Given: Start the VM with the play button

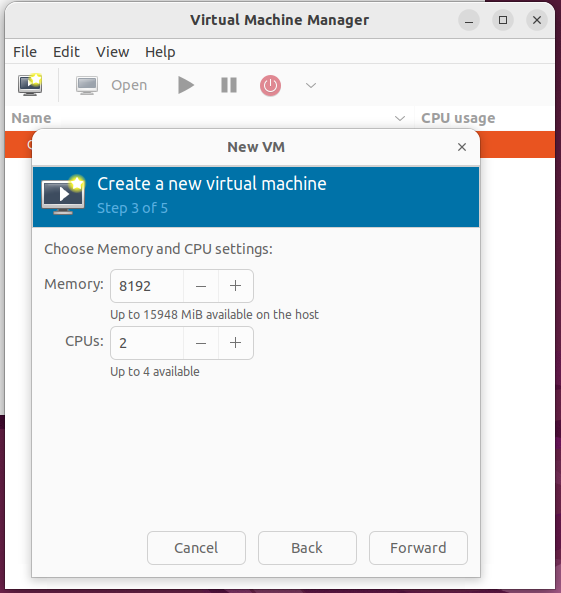Looking at the screenshot, I should coord(186,85).
